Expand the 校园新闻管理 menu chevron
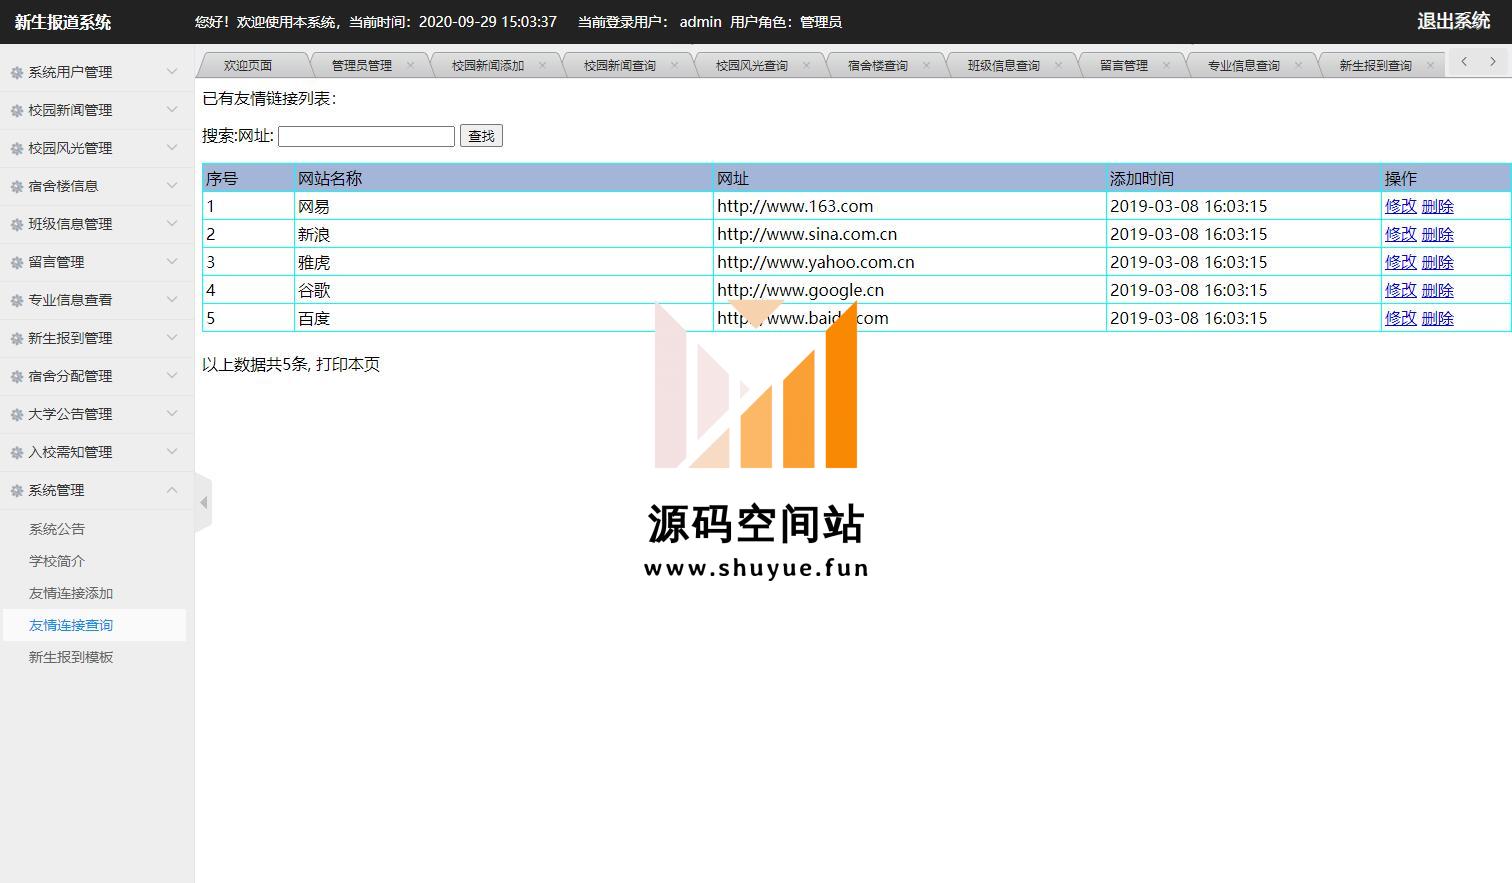 click(x=172, y=109)
